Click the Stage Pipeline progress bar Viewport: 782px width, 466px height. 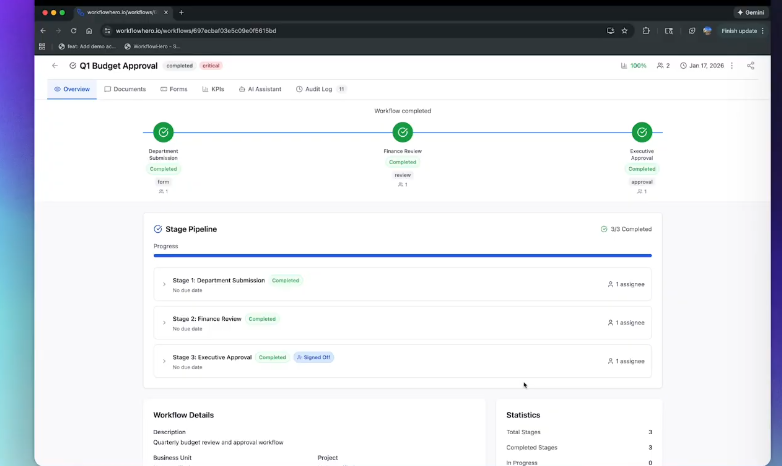[402, 255]
